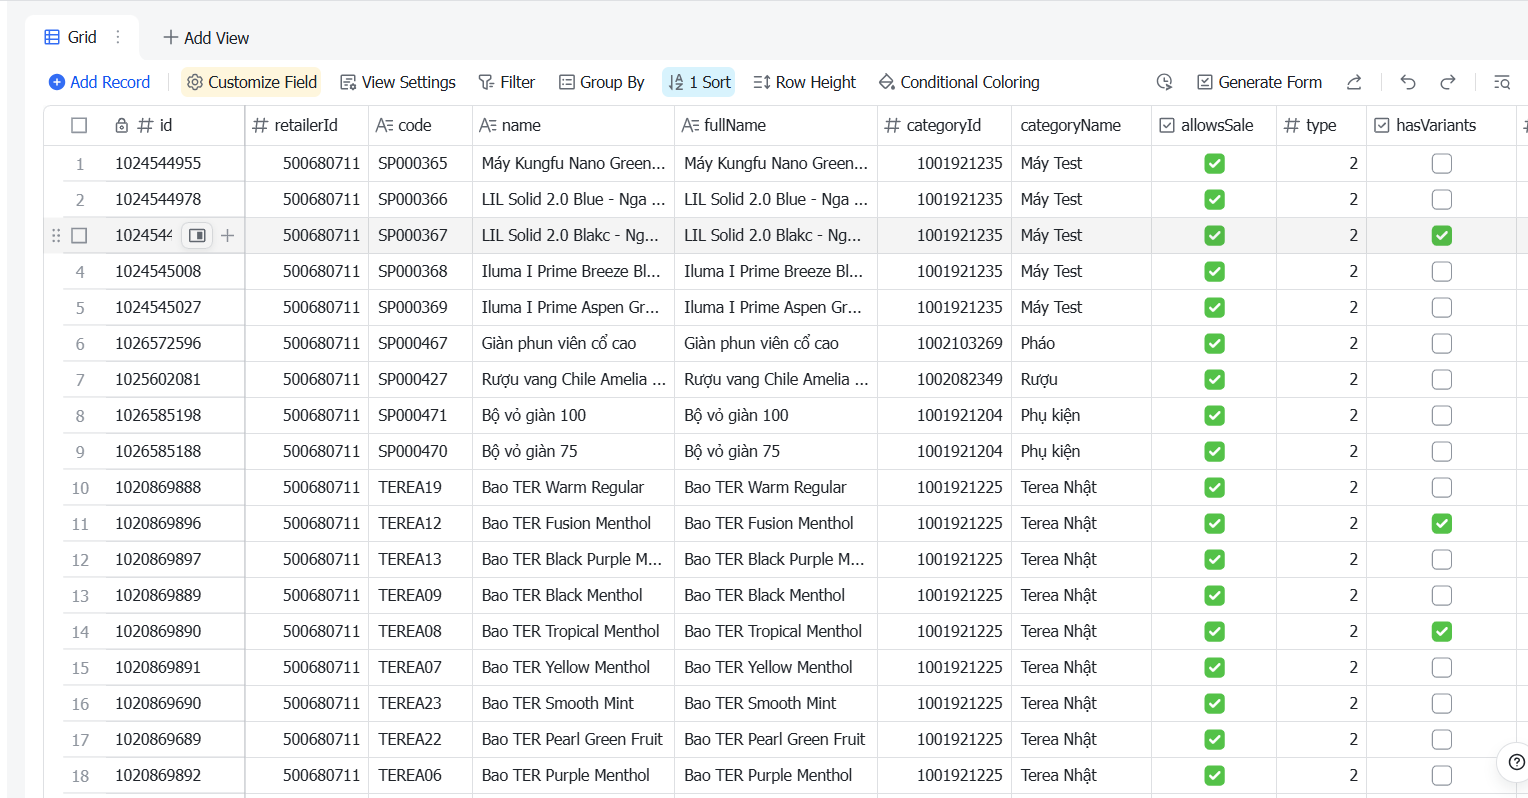The width and height of the screenshot is (1528, 798).
Task: Click the name column header
Action: [x=574, y=125]
